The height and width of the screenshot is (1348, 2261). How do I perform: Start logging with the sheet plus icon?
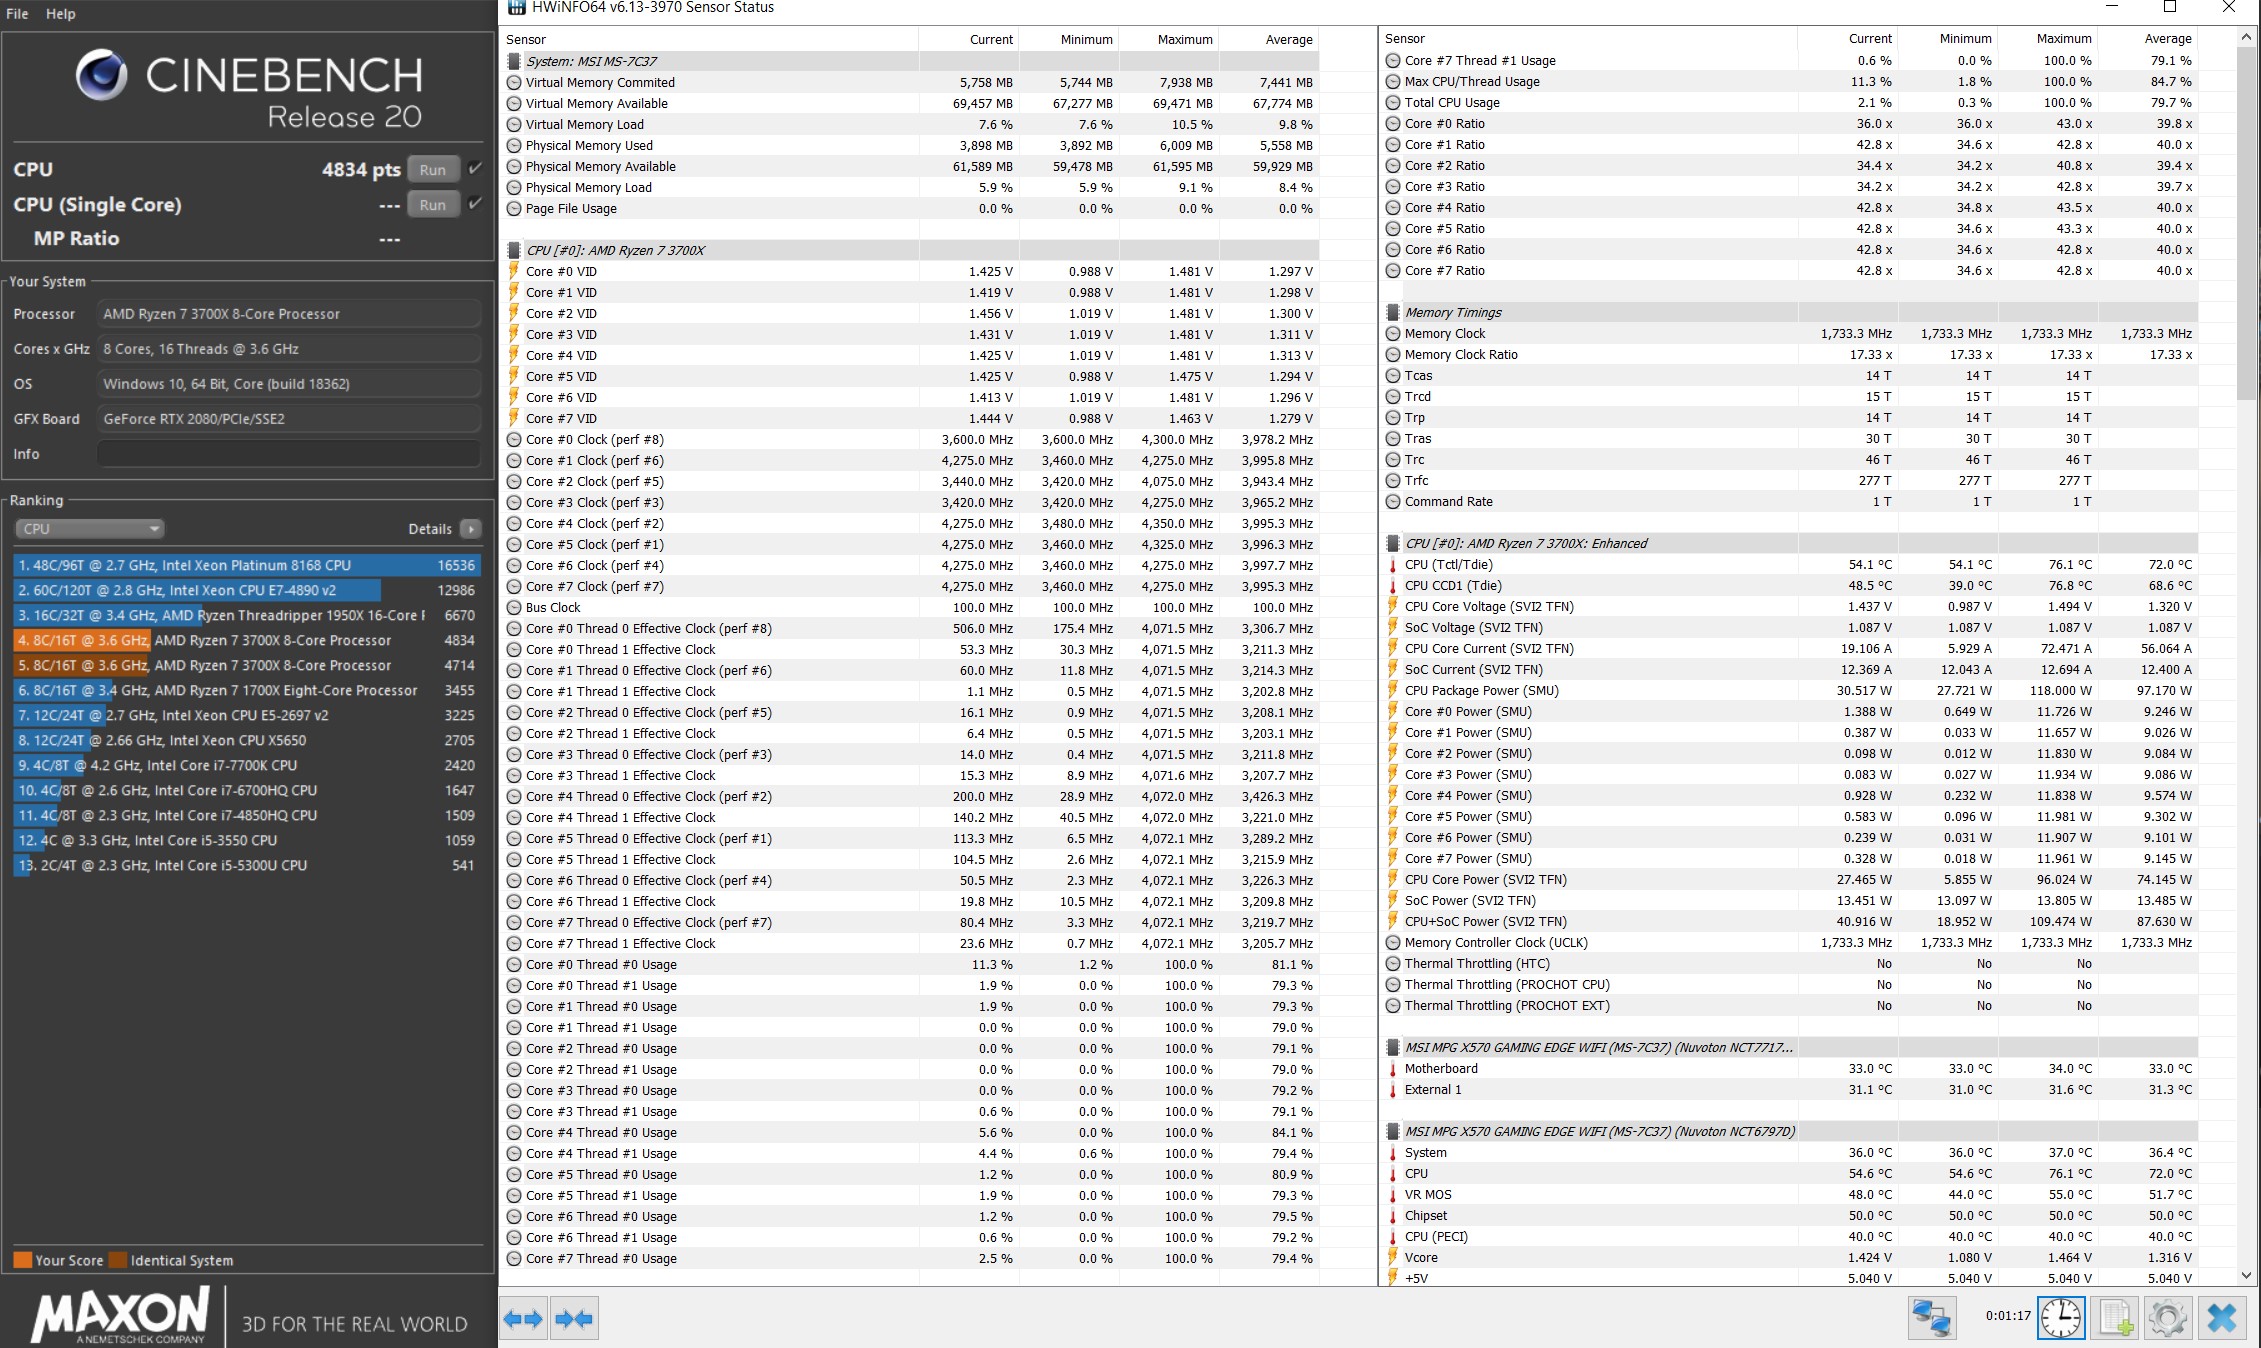click(x=2114, y=1318)
